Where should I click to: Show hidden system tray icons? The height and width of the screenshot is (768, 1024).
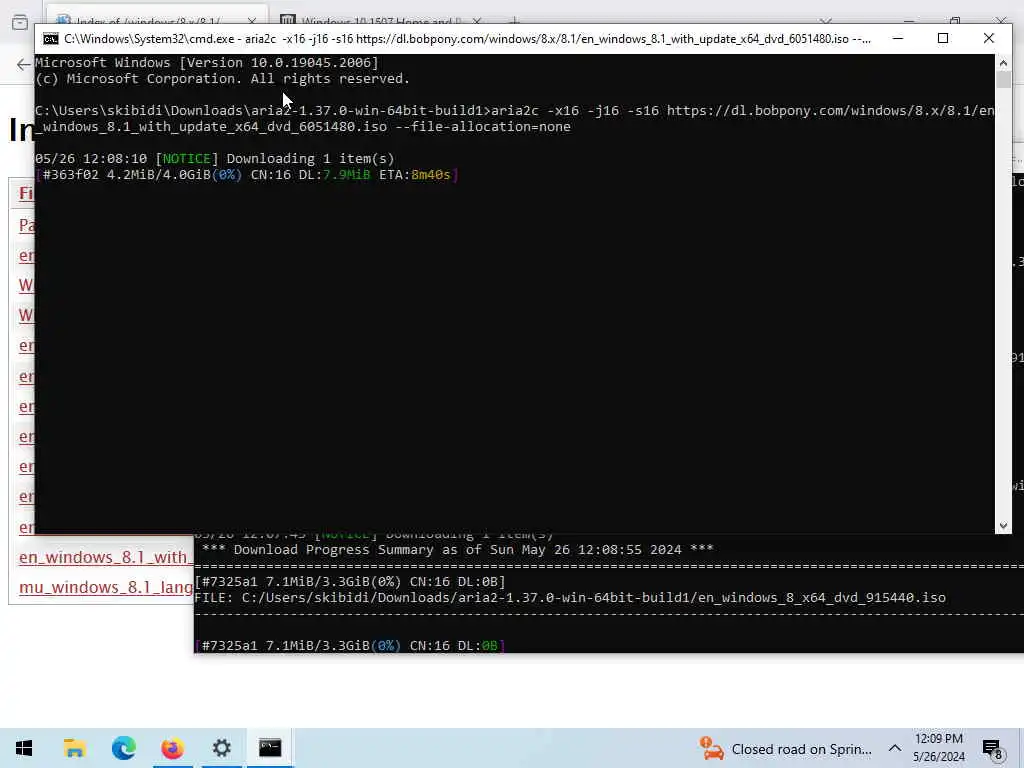pyautogui.click(x=895, y=748)
